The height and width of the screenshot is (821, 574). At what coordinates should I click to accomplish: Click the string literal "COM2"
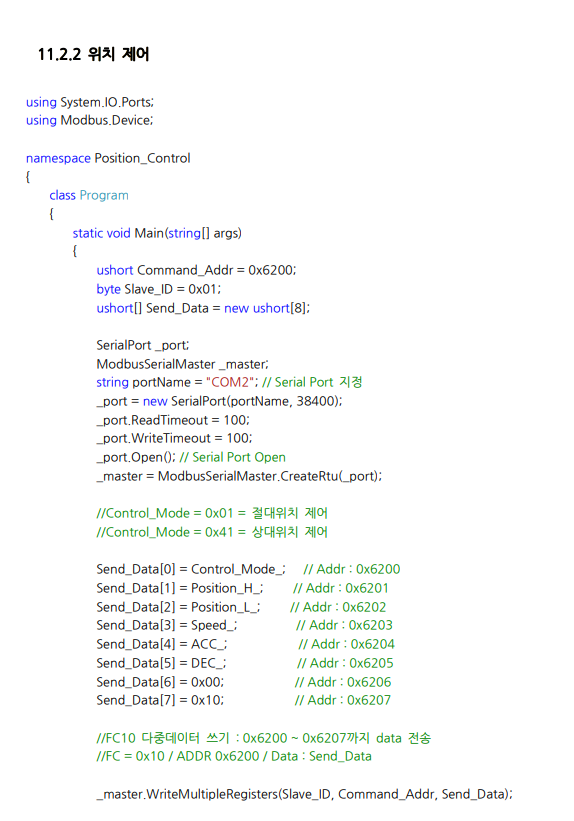coord(229,382)
